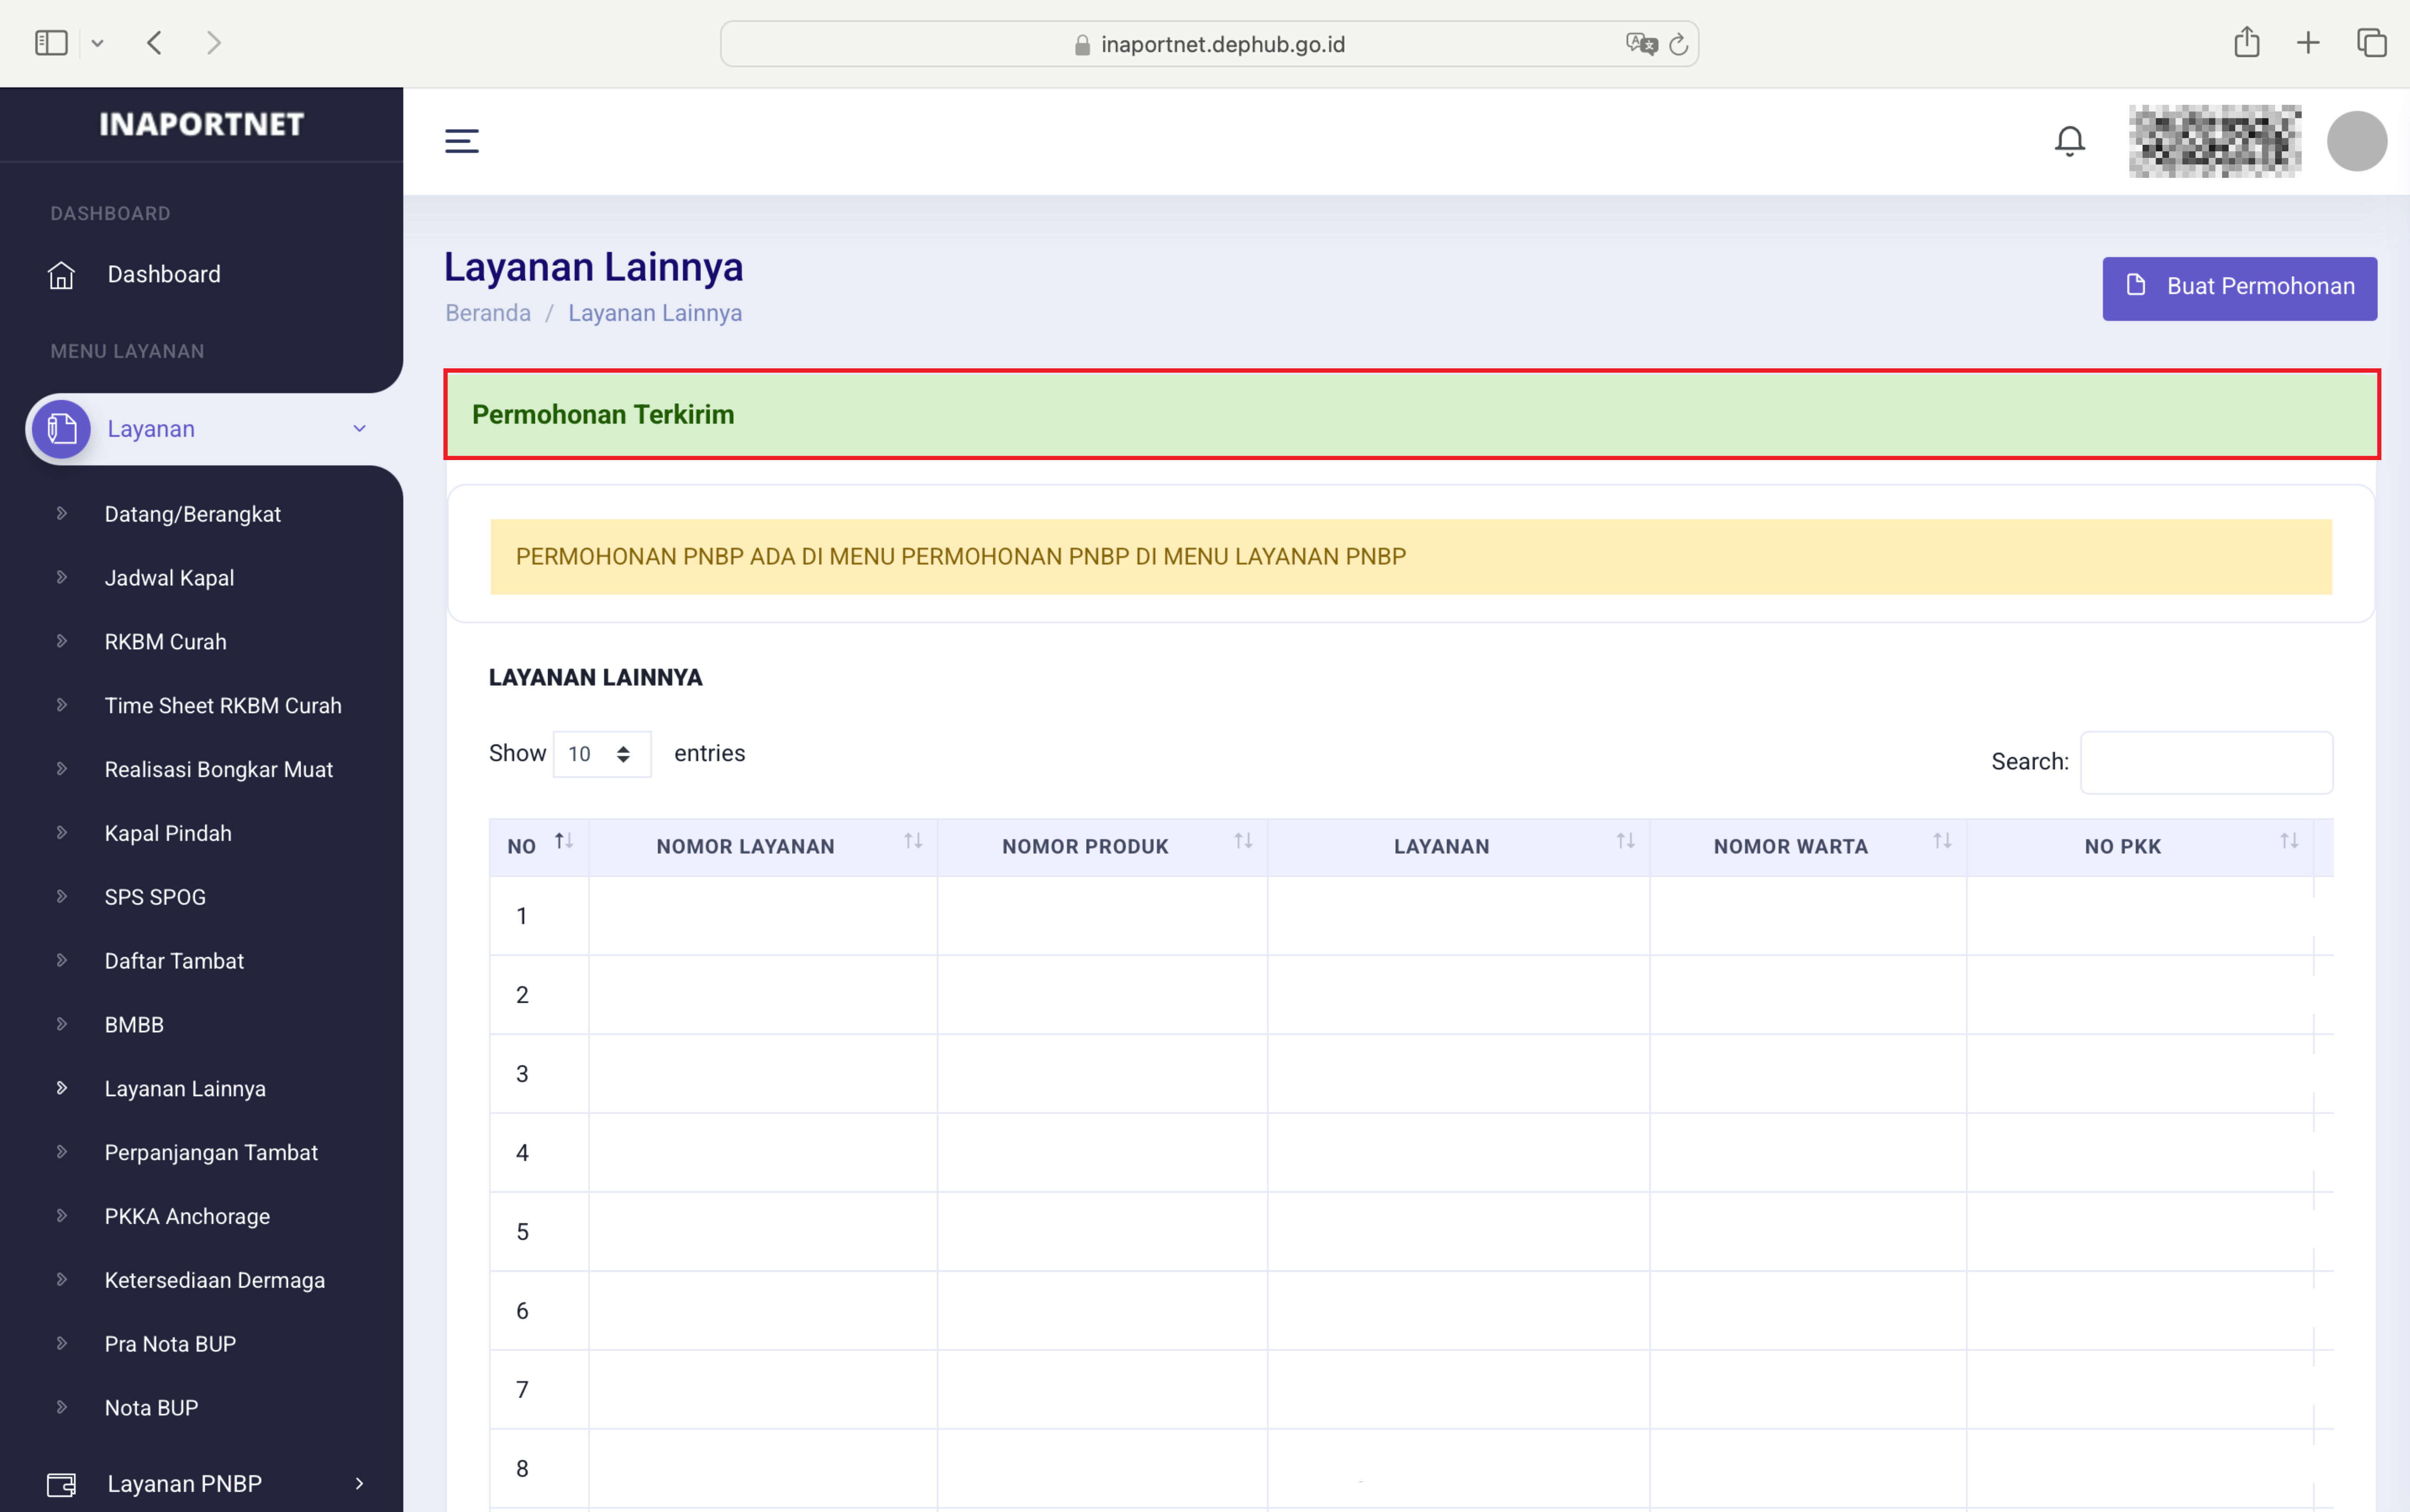
Task: Open a new browser tab with the plus icon
Action: point(2308,42)
